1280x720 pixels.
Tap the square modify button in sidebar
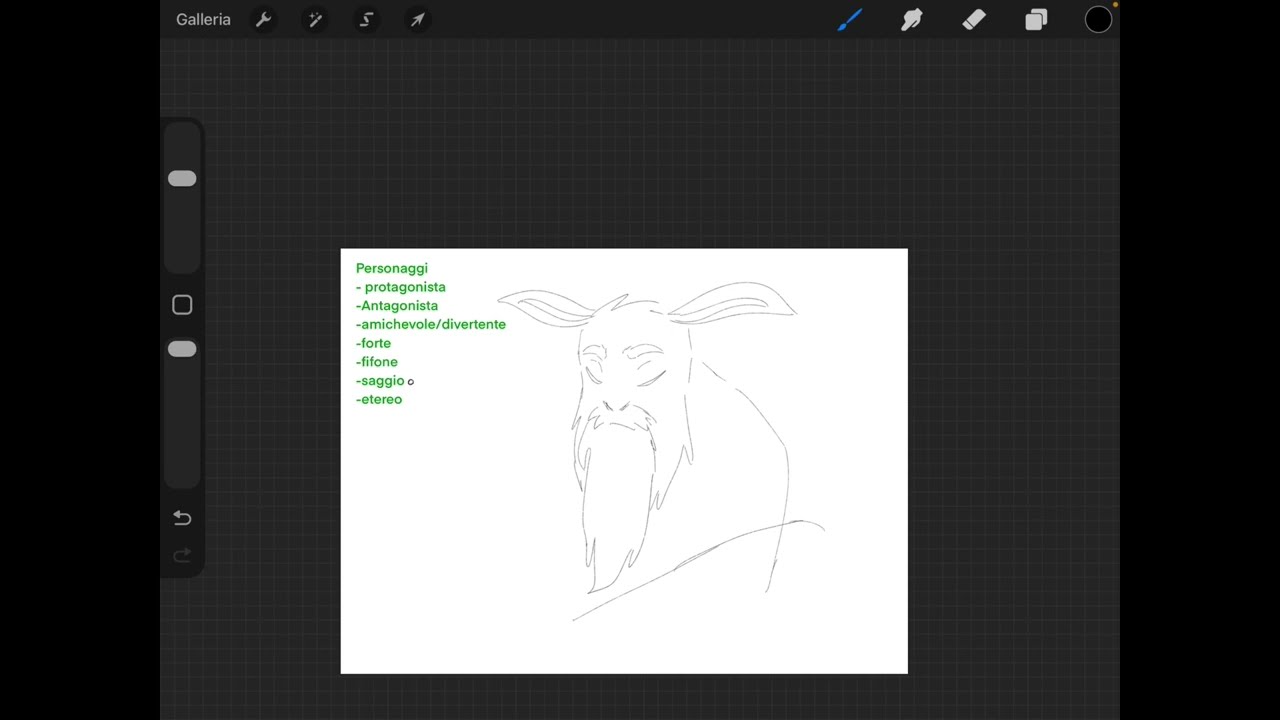(x=182, y=305)
